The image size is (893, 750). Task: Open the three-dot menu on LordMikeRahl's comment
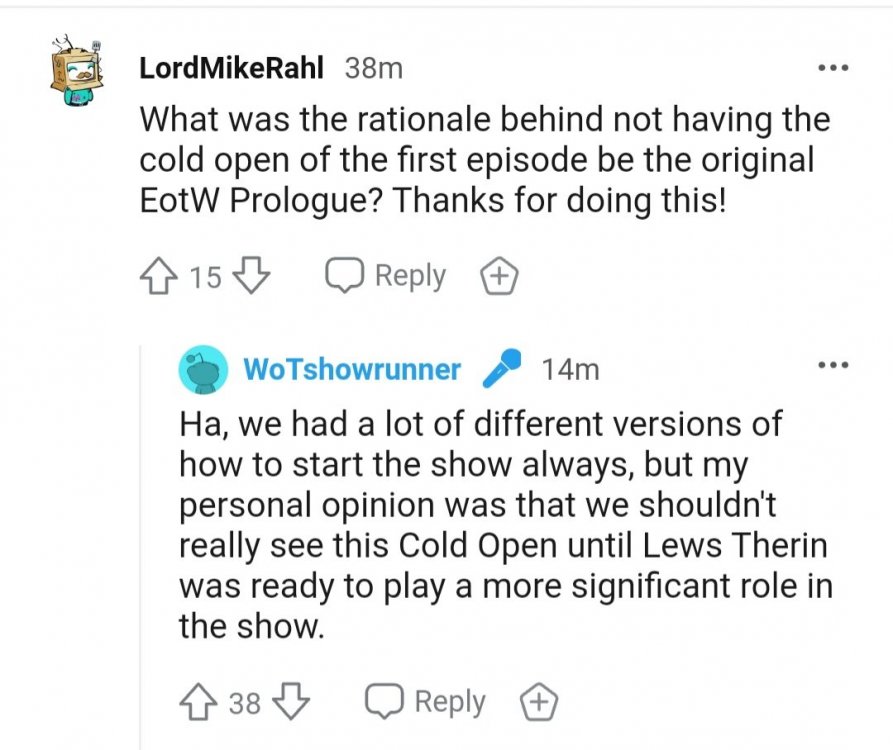tap(832, 68)
